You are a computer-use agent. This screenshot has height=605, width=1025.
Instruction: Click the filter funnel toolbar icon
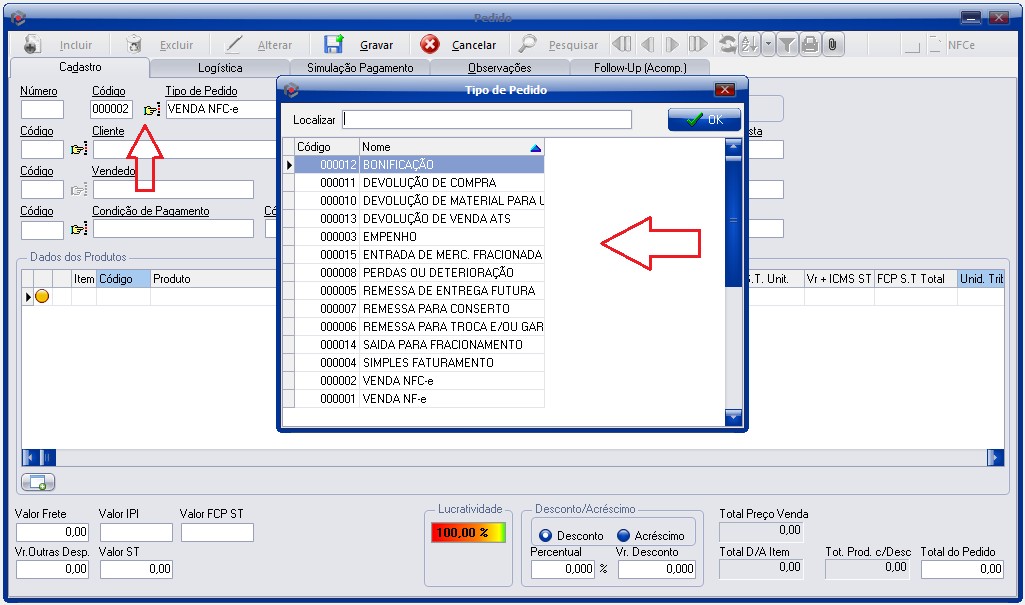click(787, 45)
